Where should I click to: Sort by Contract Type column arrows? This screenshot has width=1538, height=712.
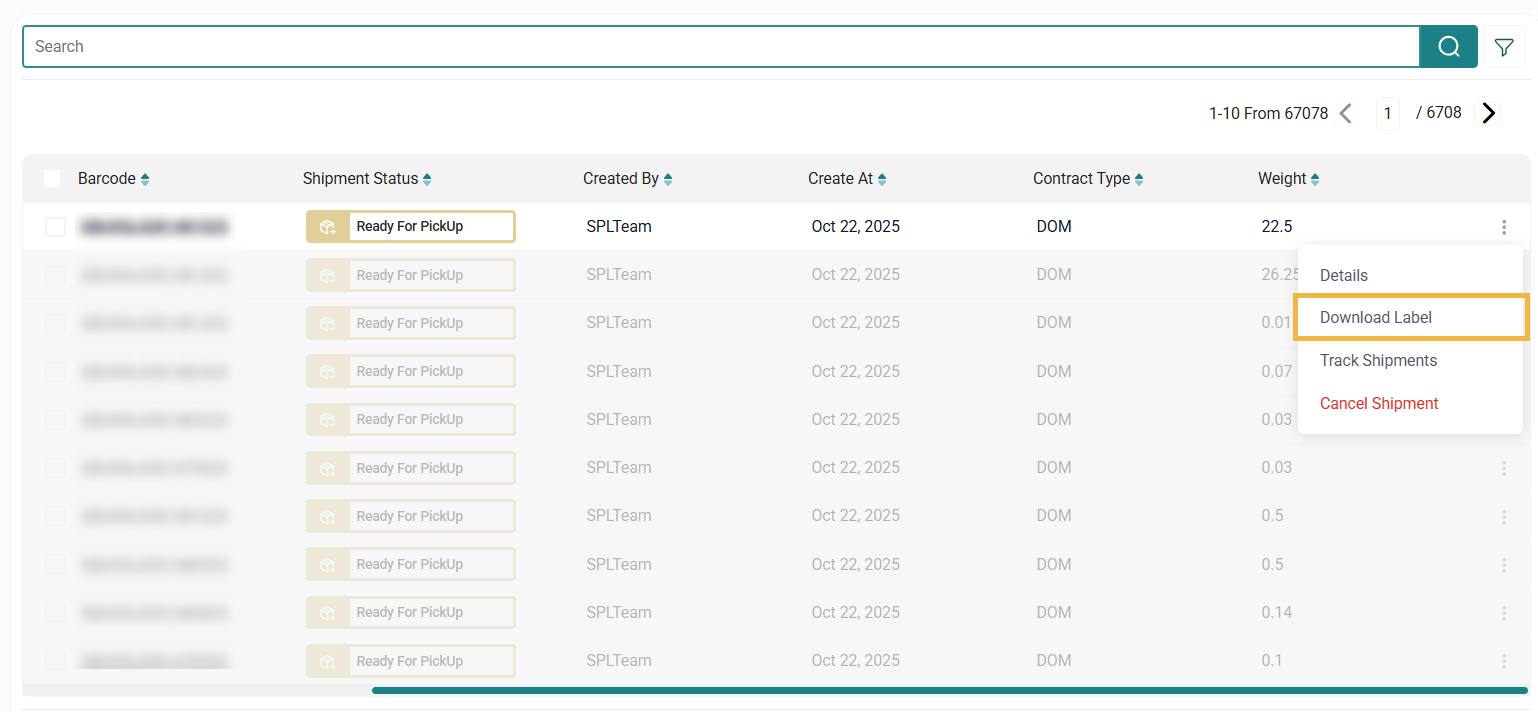1139,179
